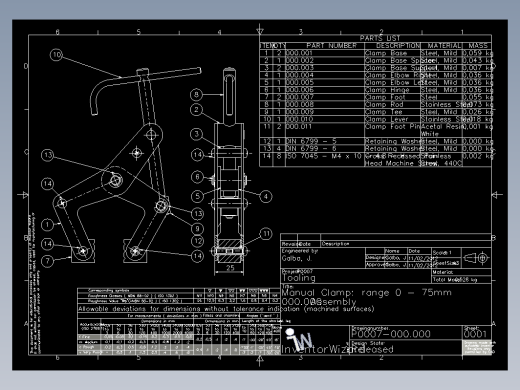
Task: Click part number 000.006
Action: point(299,90)
